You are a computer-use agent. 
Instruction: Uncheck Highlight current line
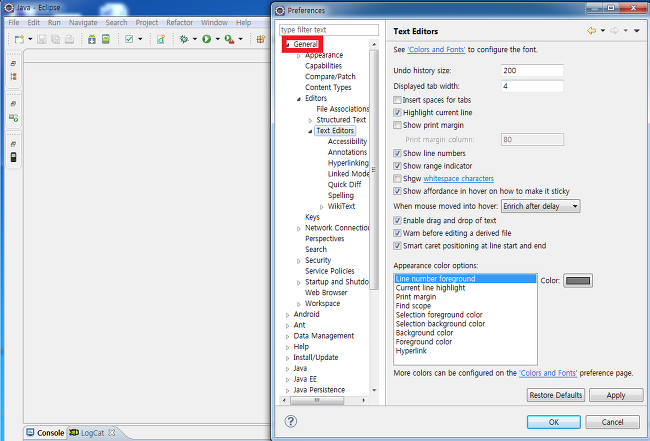click(x=397, y=112)
